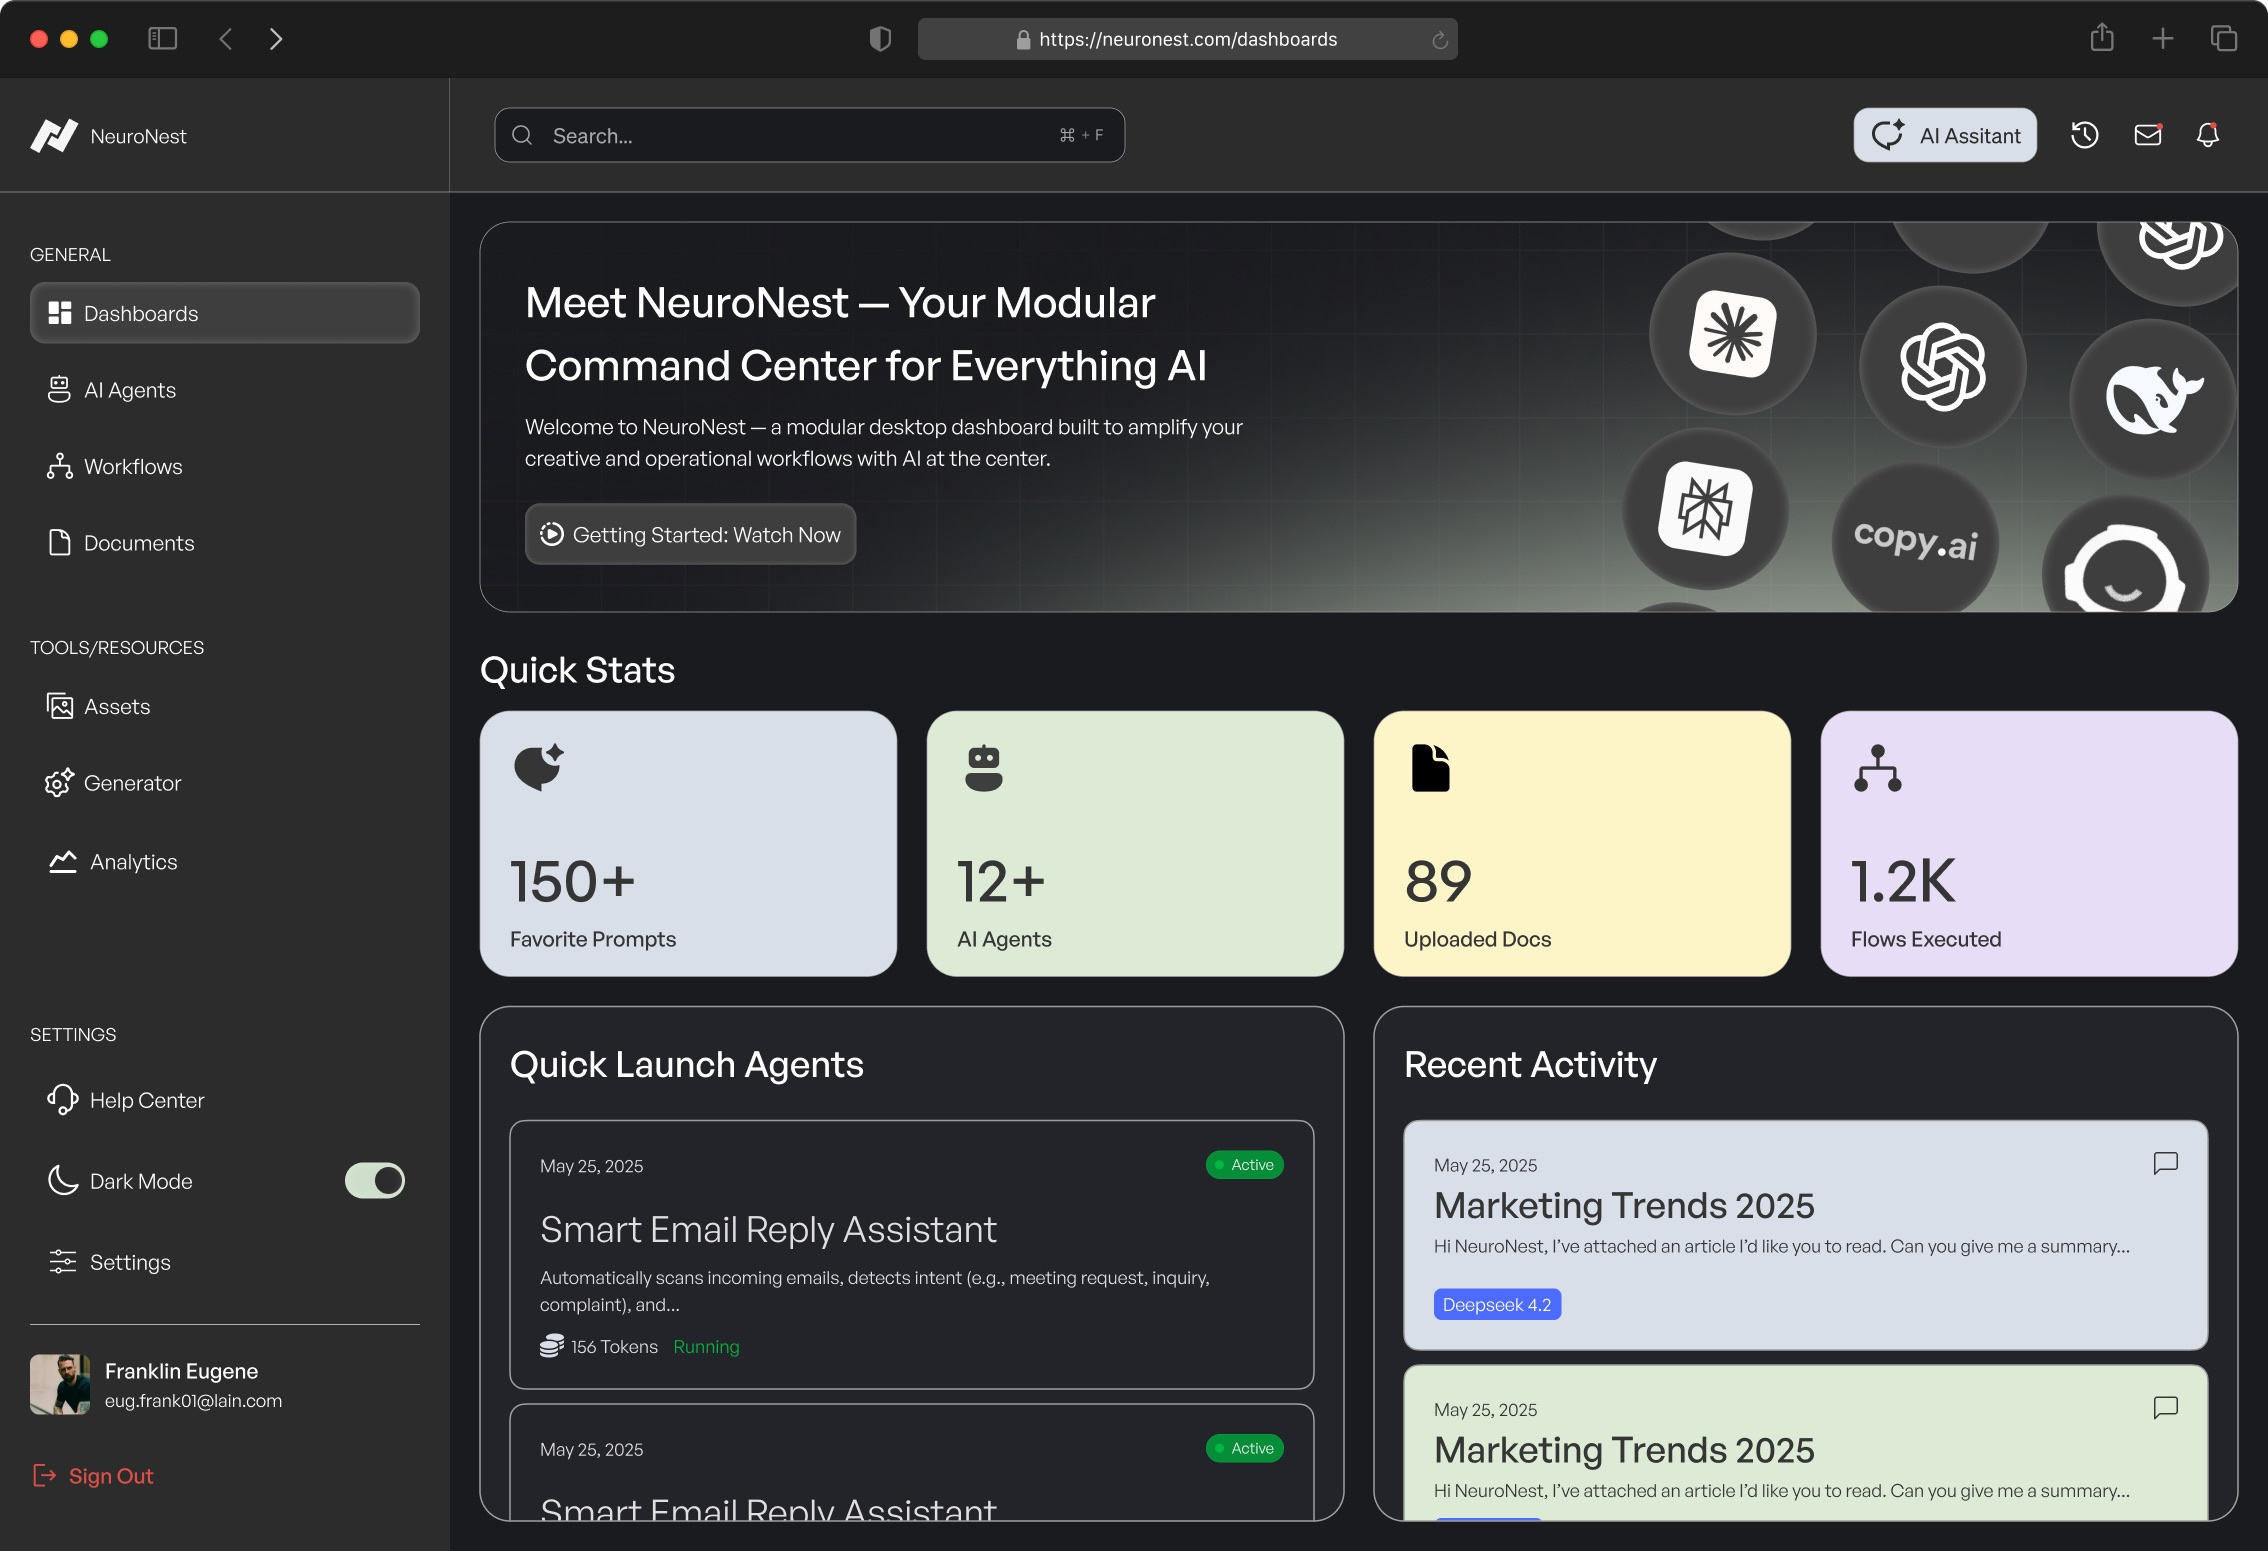2268x1551 pixels.
Task: Open the Generator tool
Action: pyautogui.click(x=133, y=783)
